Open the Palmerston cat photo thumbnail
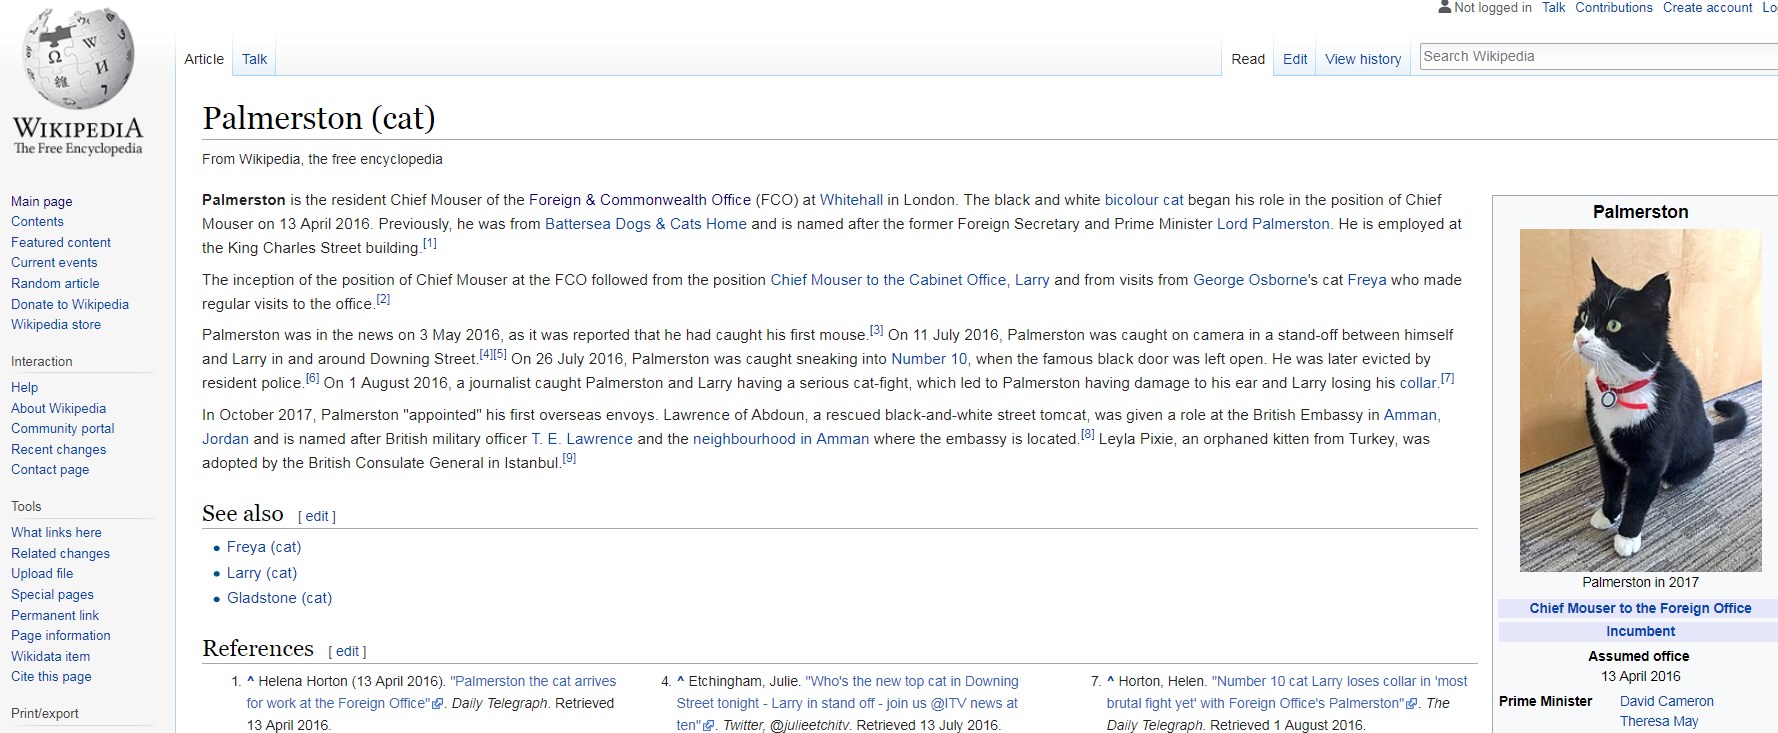 point(1640,400)
